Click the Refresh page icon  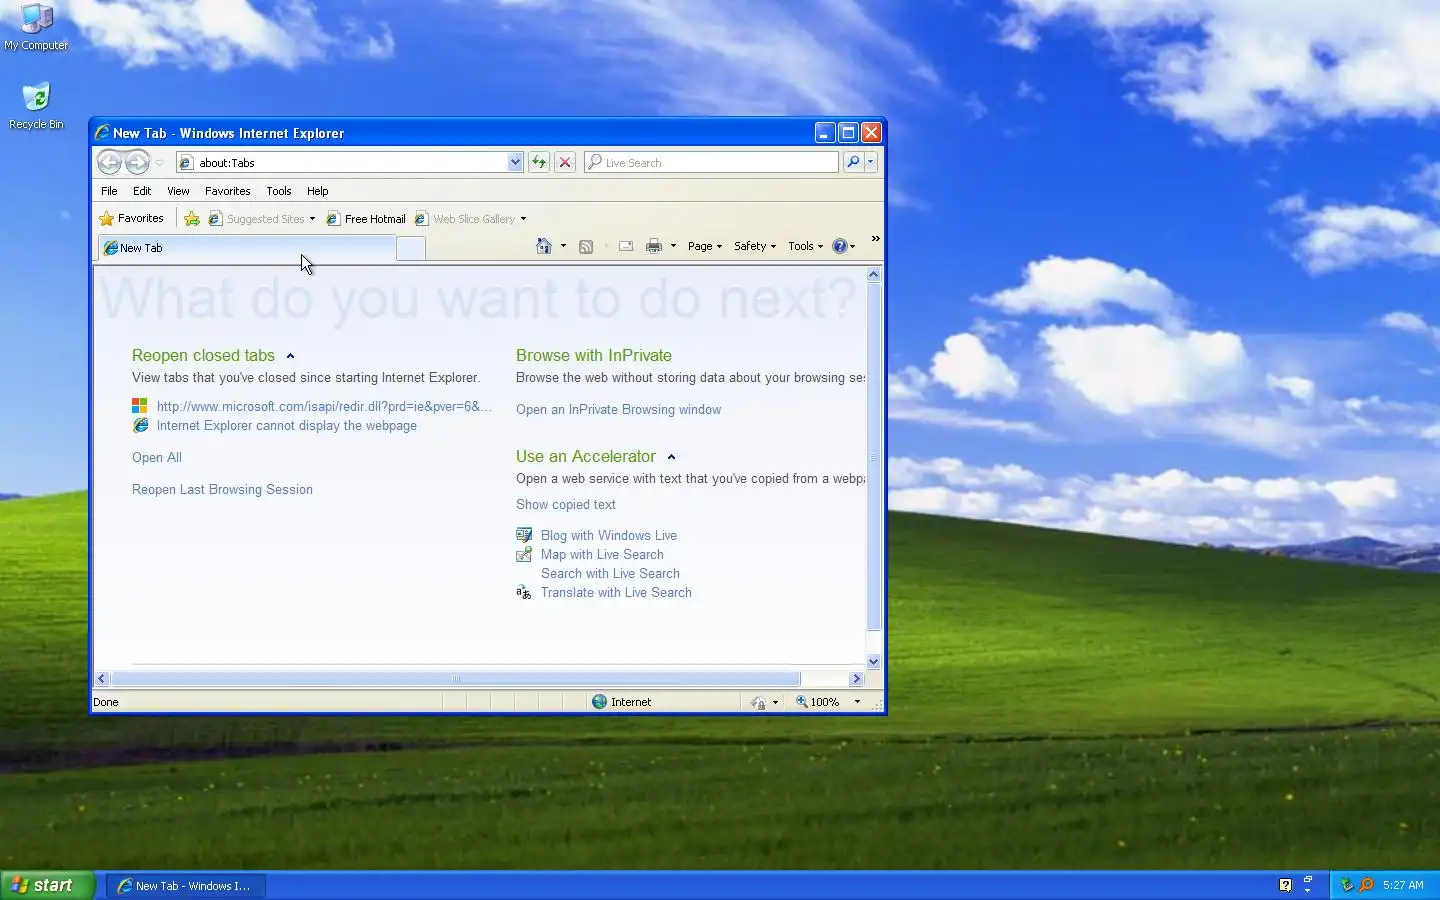click(539, 162)
